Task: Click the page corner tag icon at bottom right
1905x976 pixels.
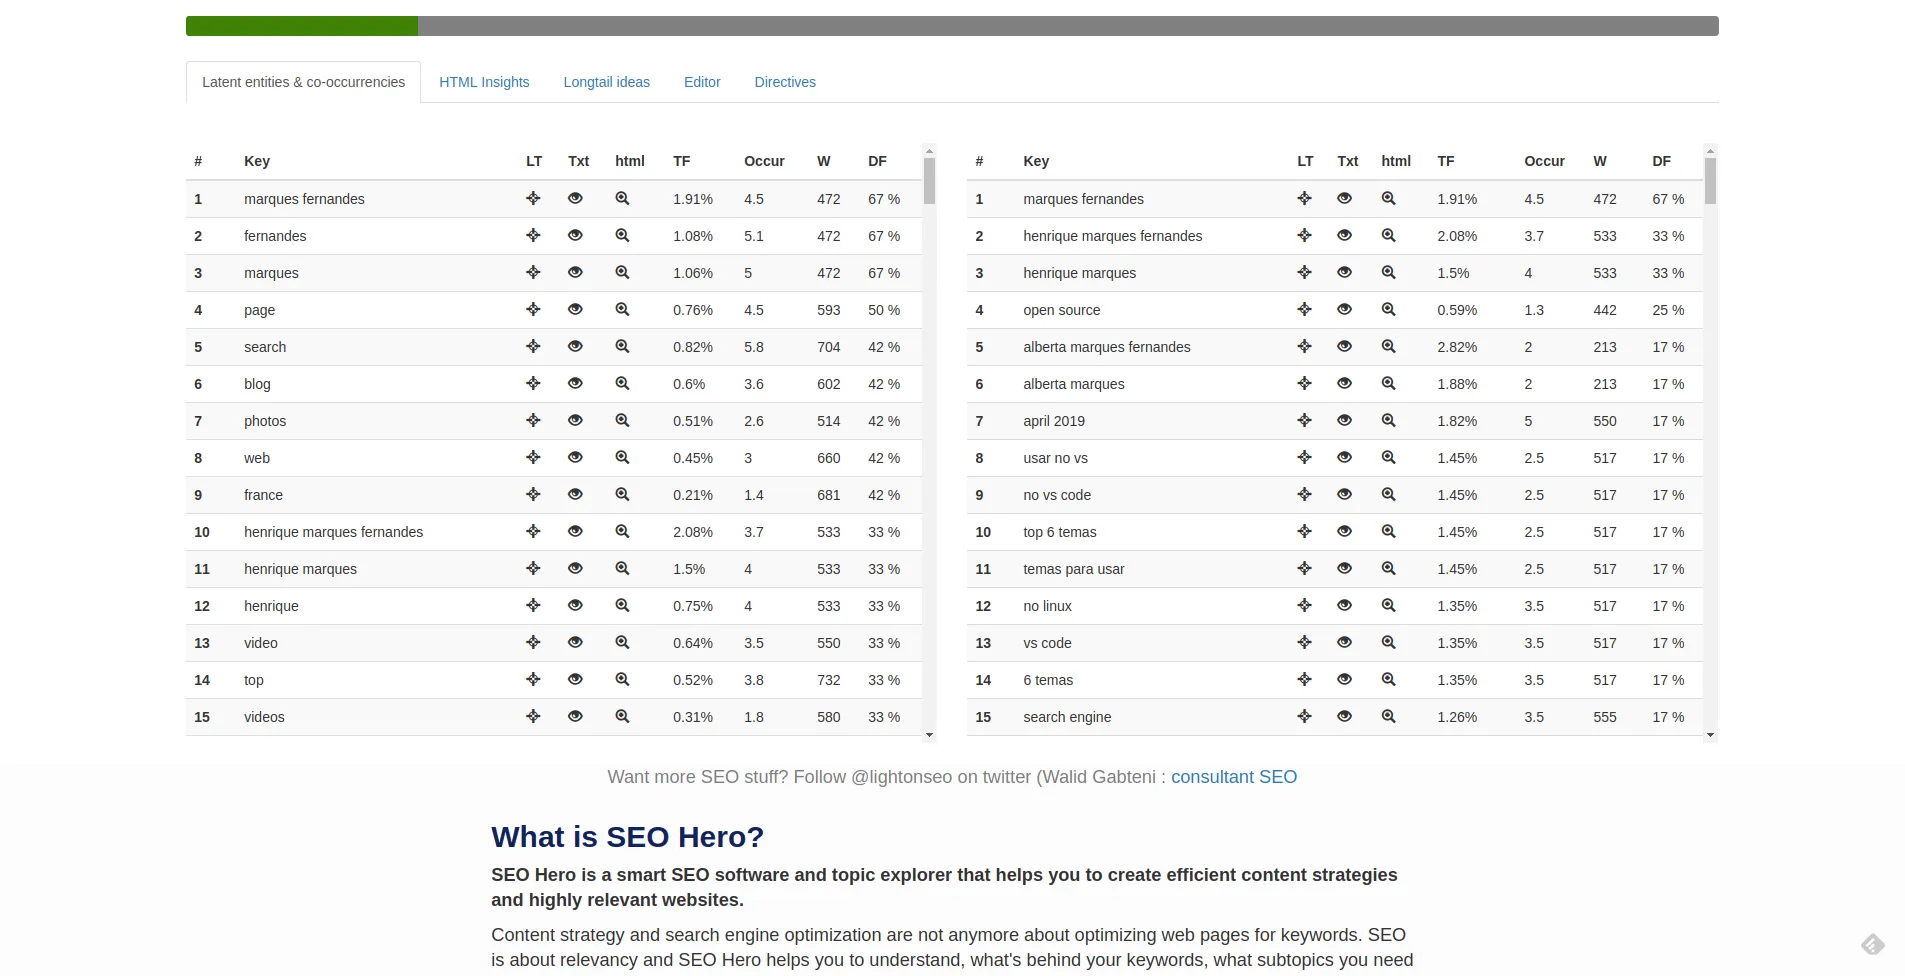Action: (1872, 944)
